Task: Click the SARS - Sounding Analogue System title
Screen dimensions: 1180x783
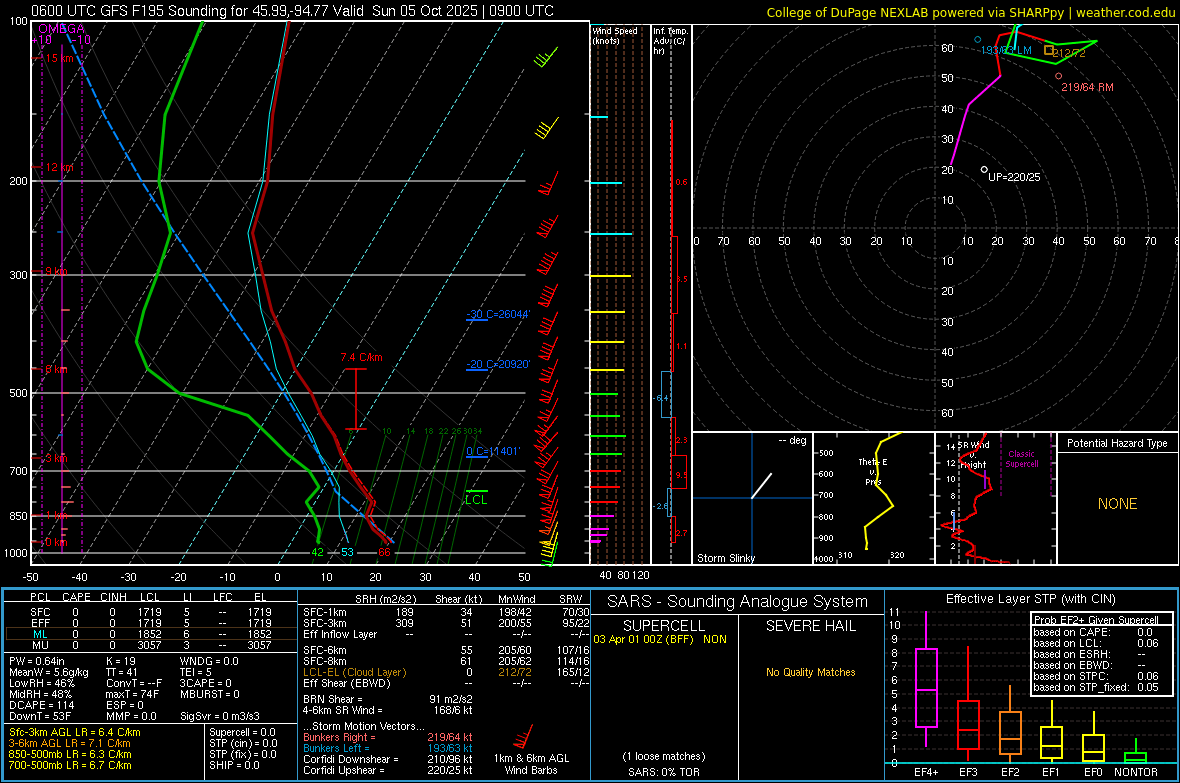Action: pos(737,602)
